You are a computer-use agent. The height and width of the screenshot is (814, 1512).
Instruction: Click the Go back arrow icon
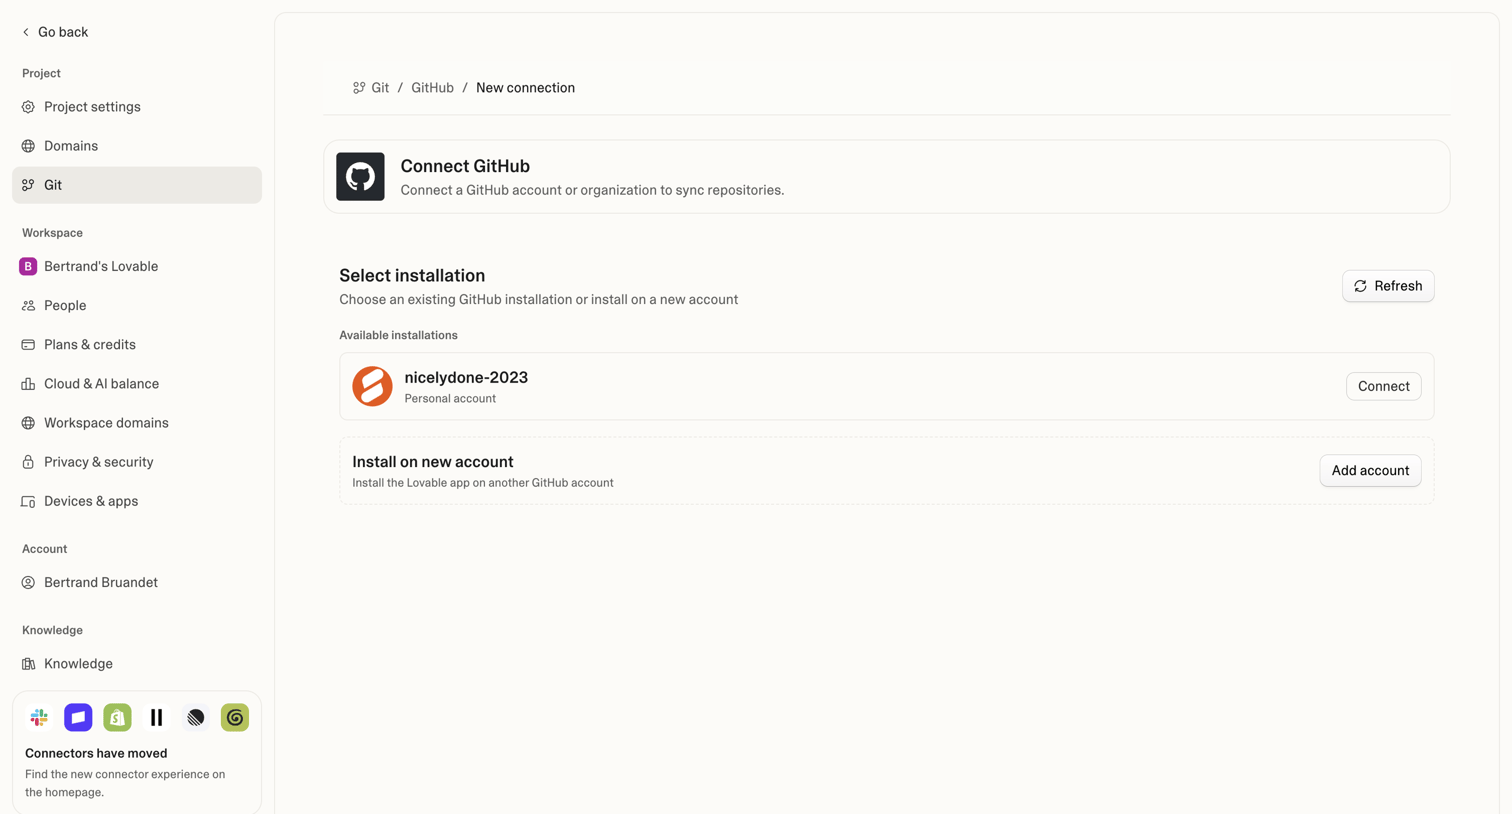pyautogui.click(x=26, y=32)
